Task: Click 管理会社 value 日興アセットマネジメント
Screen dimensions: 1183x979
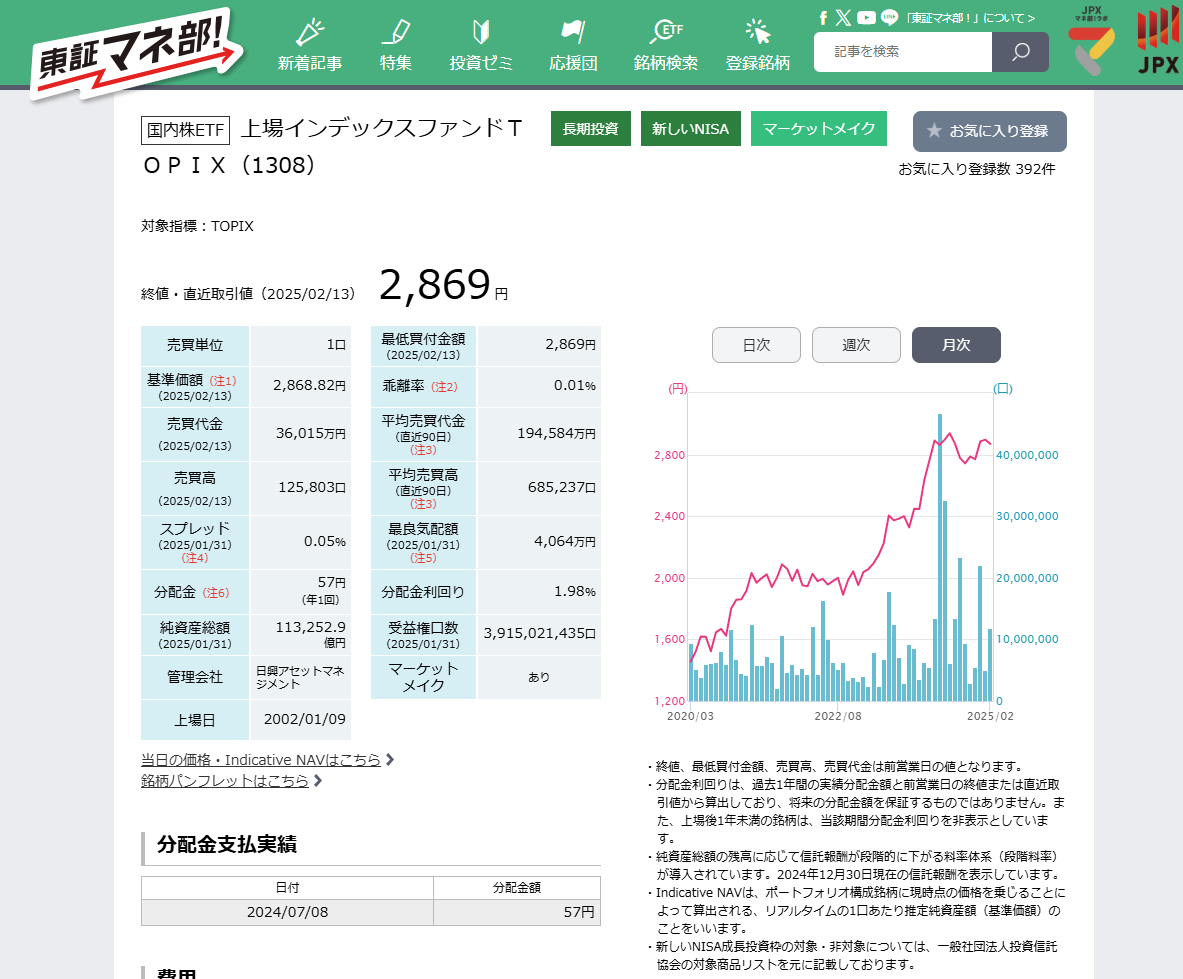Action: pos(300,677)
